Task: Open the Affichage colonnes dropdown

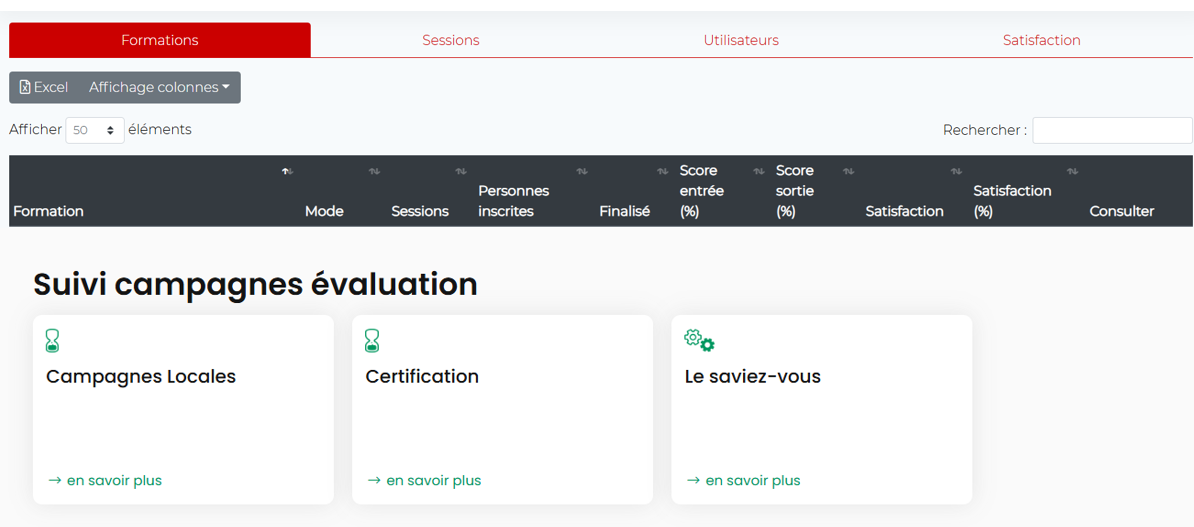Action: (159, 88)
